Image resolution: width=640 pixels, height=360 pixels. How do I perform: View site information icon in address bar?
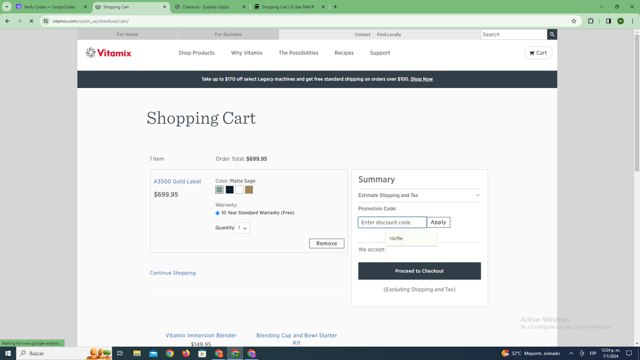click(46, 21)
